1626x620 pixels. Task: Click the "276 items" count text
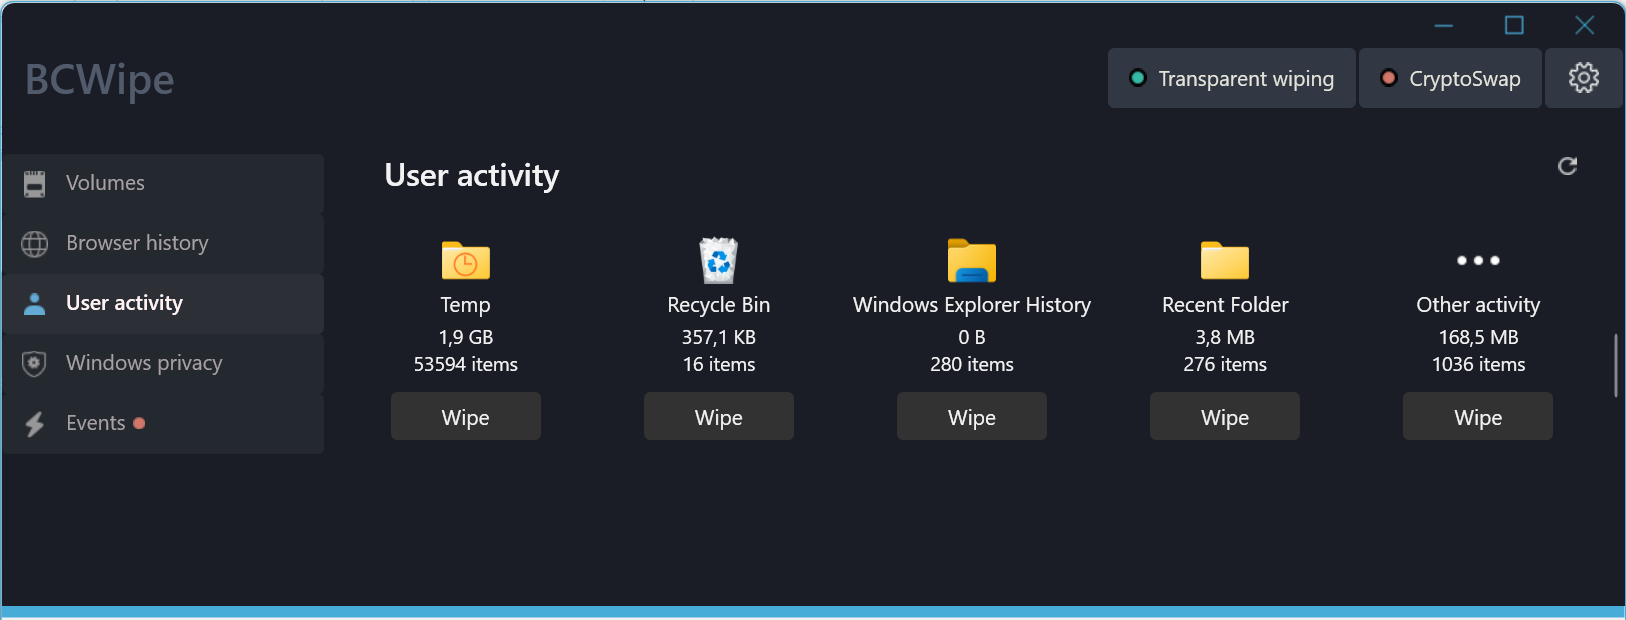point(1225,364)
